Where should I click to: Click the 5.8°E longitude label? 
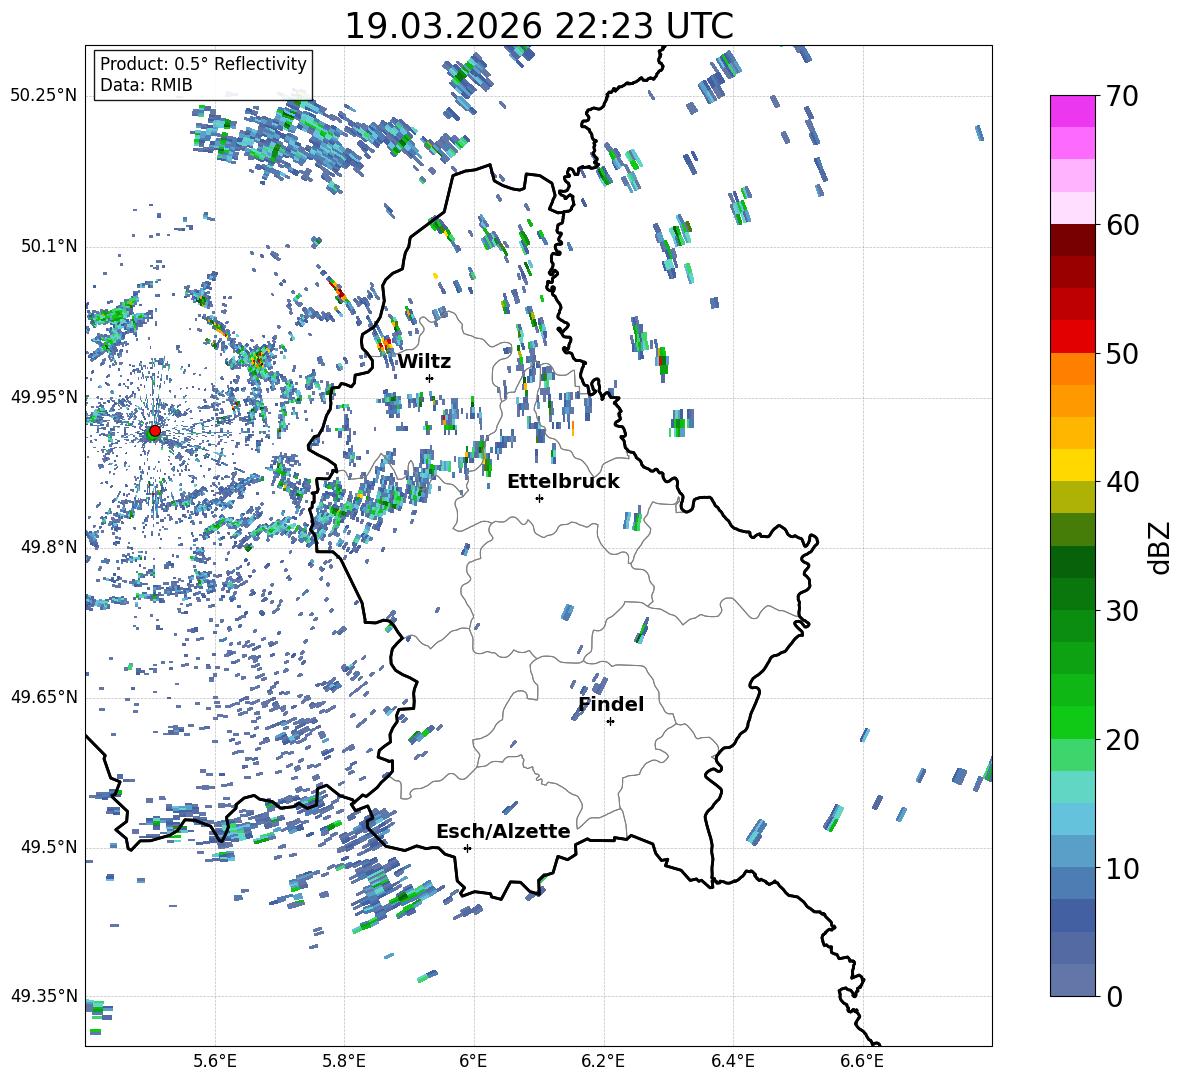tap(344, 1061)
